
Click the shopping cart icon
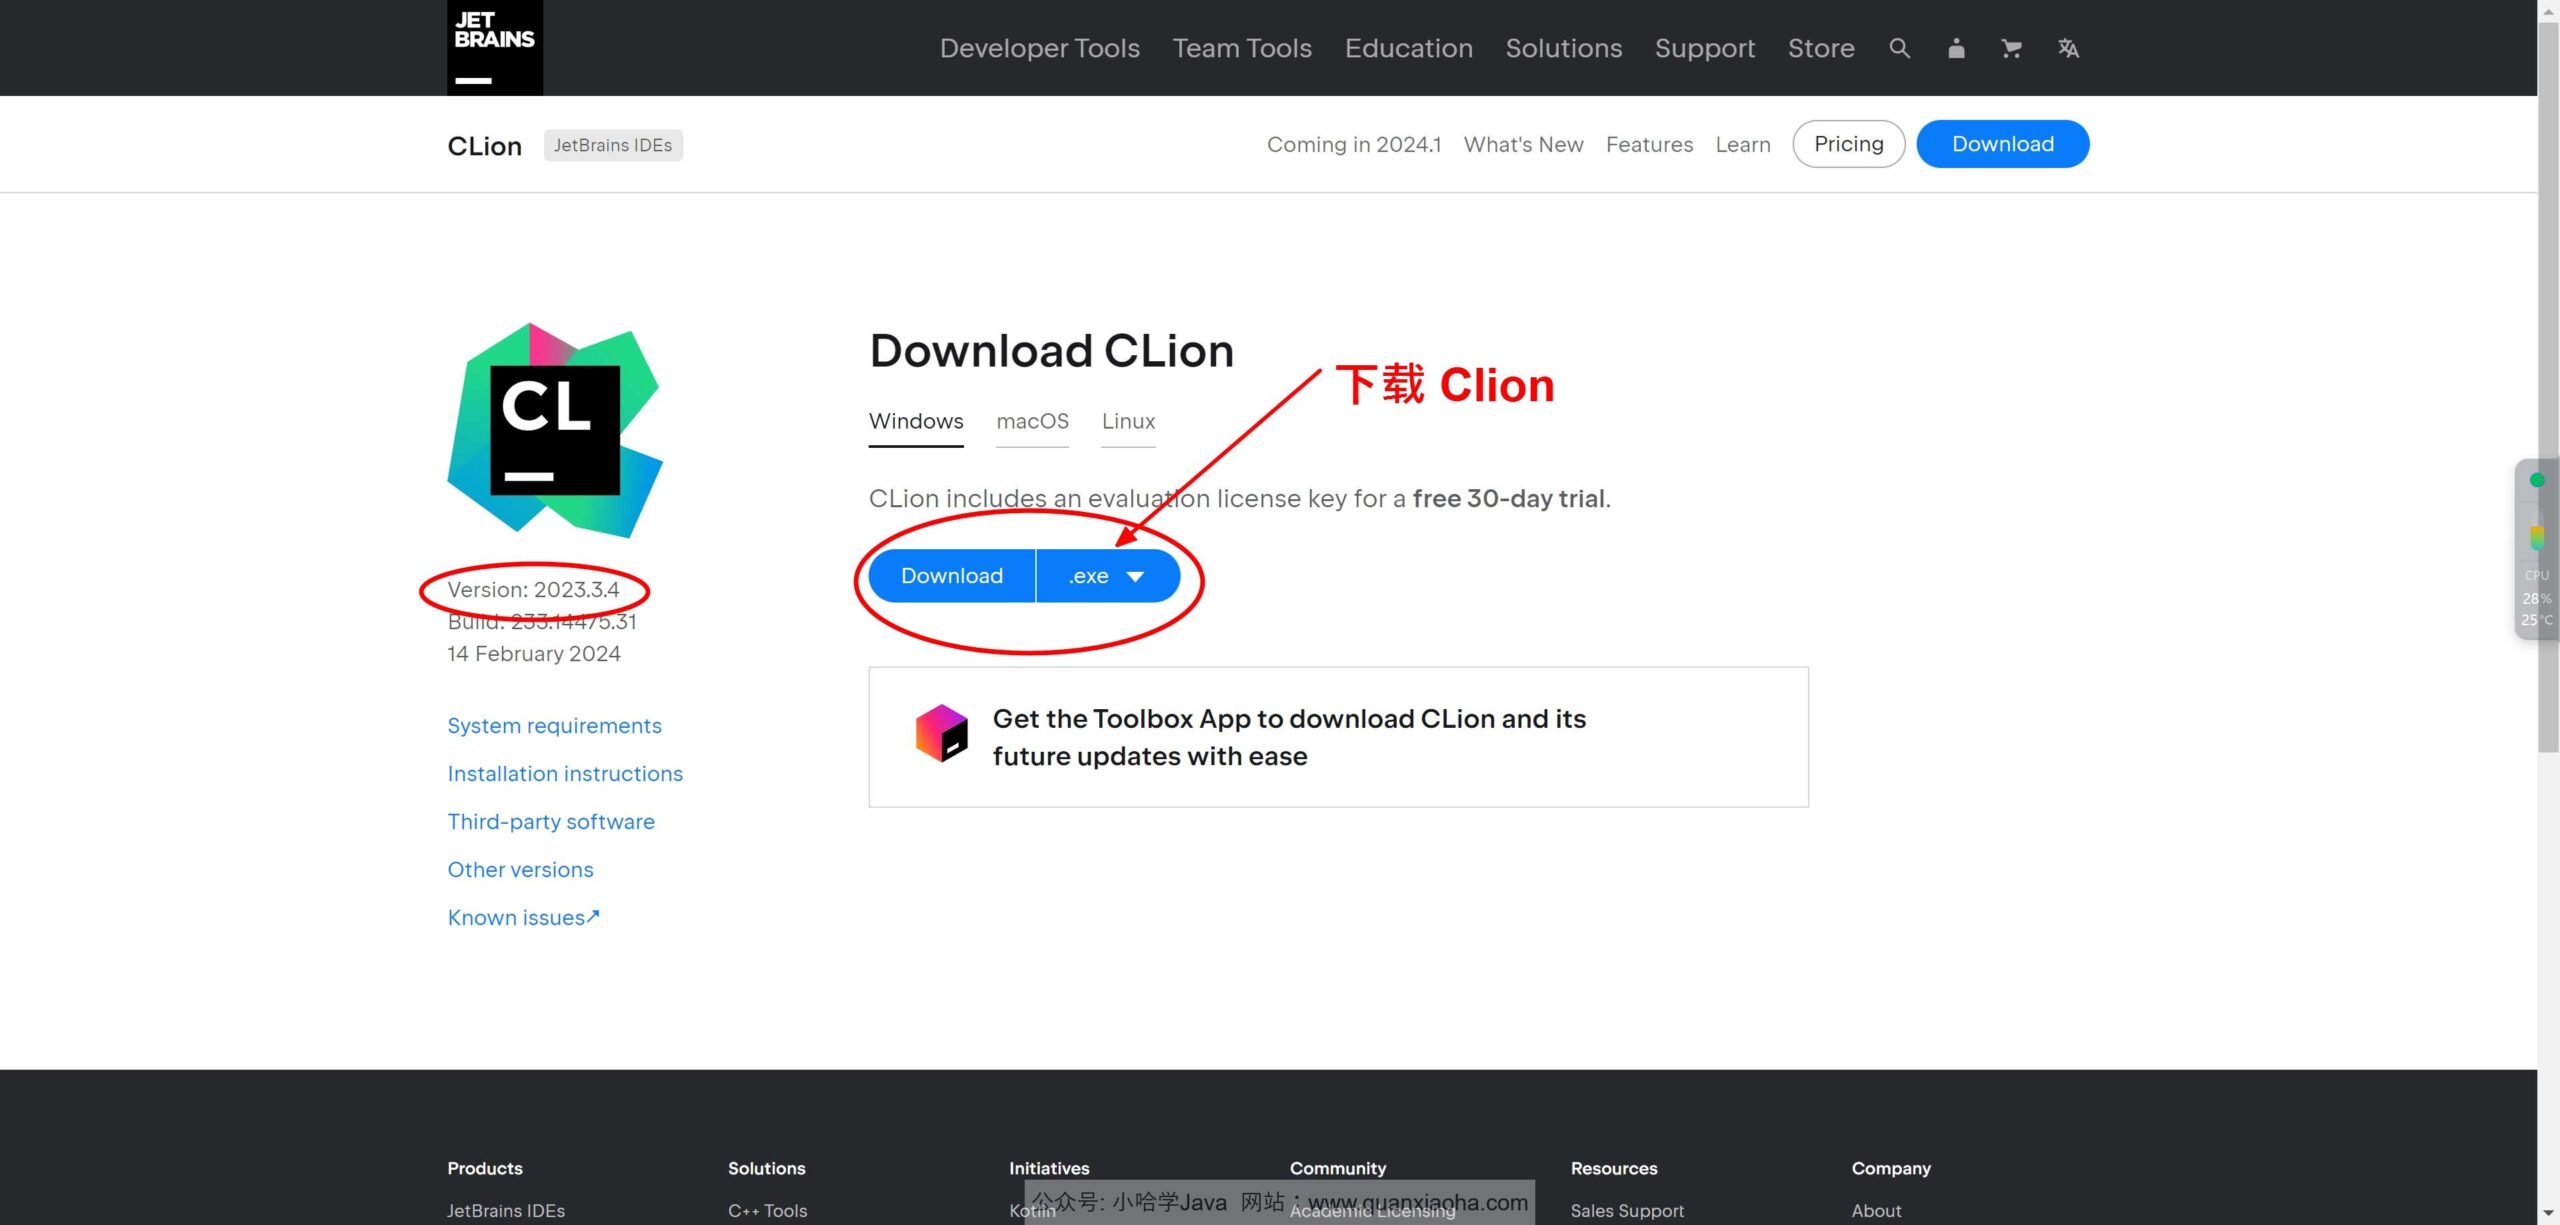(2011, 46)
